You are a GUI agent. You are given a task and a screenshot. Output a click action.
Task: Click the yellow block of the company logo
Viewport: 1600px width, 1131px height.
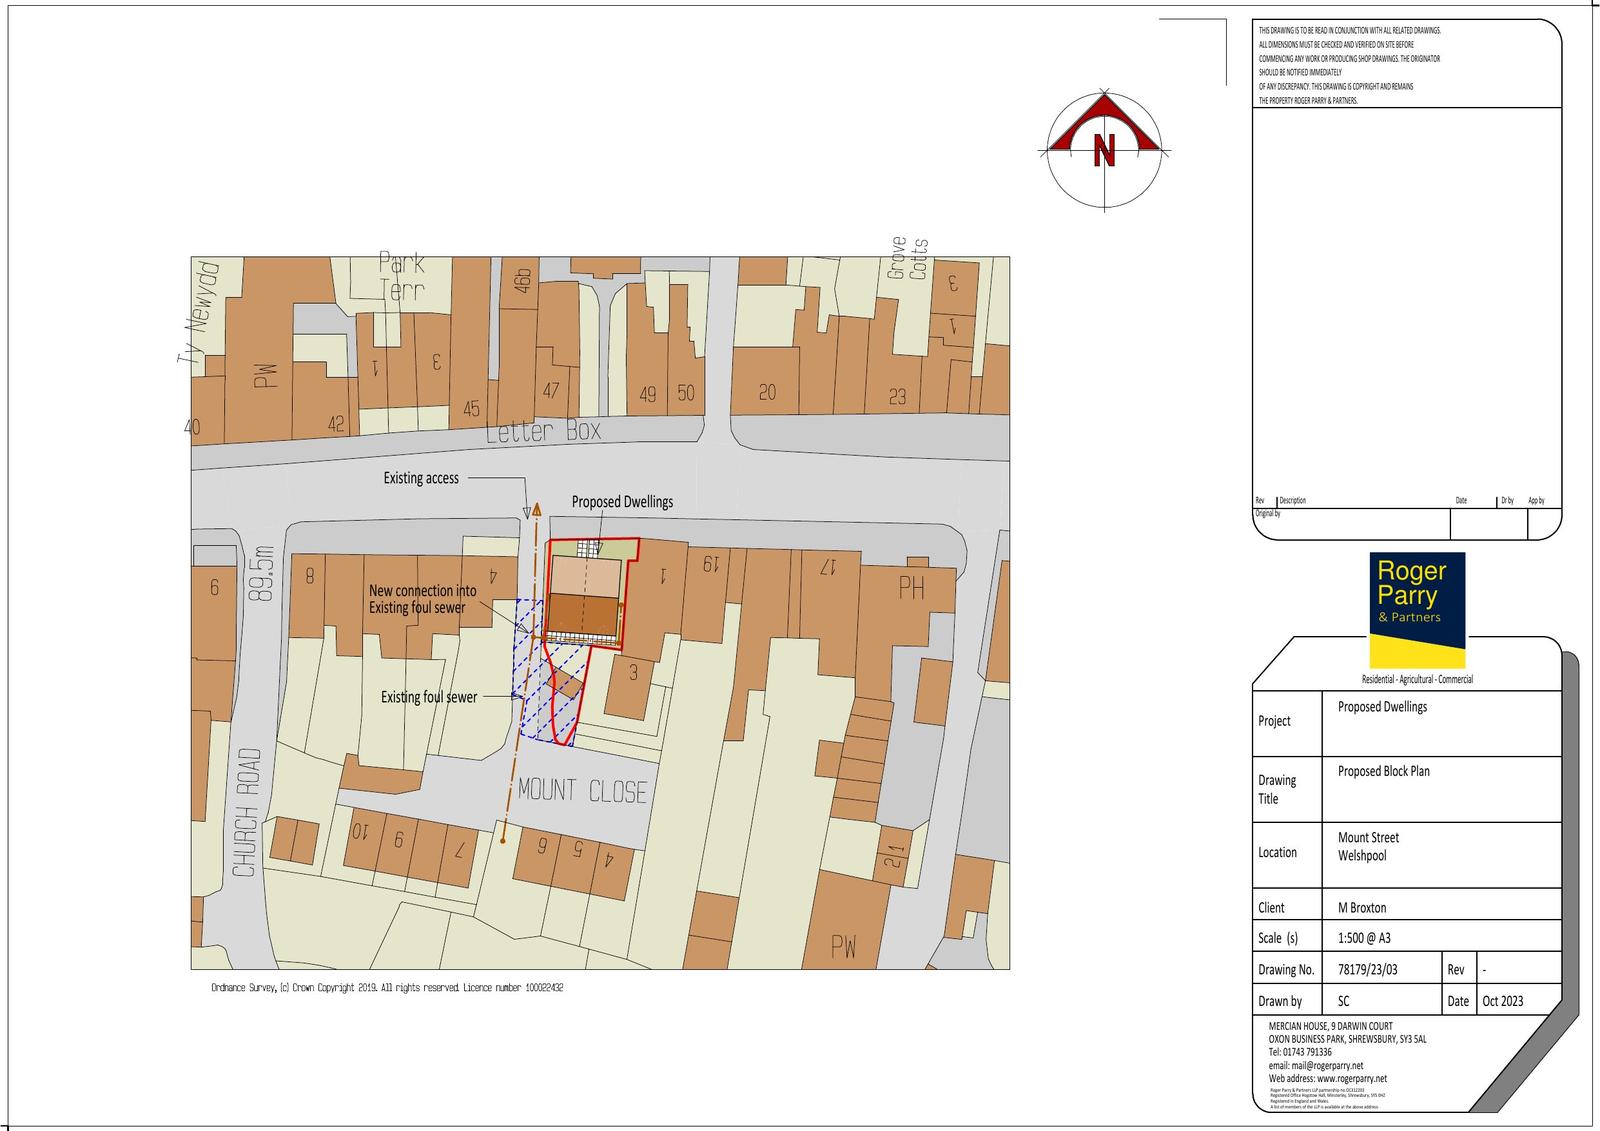point(1416,652)
